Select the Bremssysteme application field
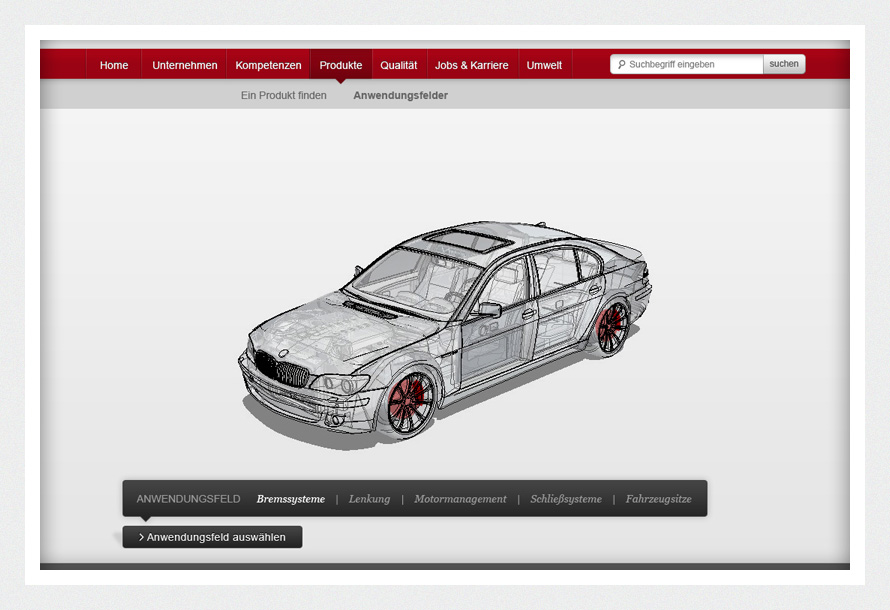 (291, 499)
